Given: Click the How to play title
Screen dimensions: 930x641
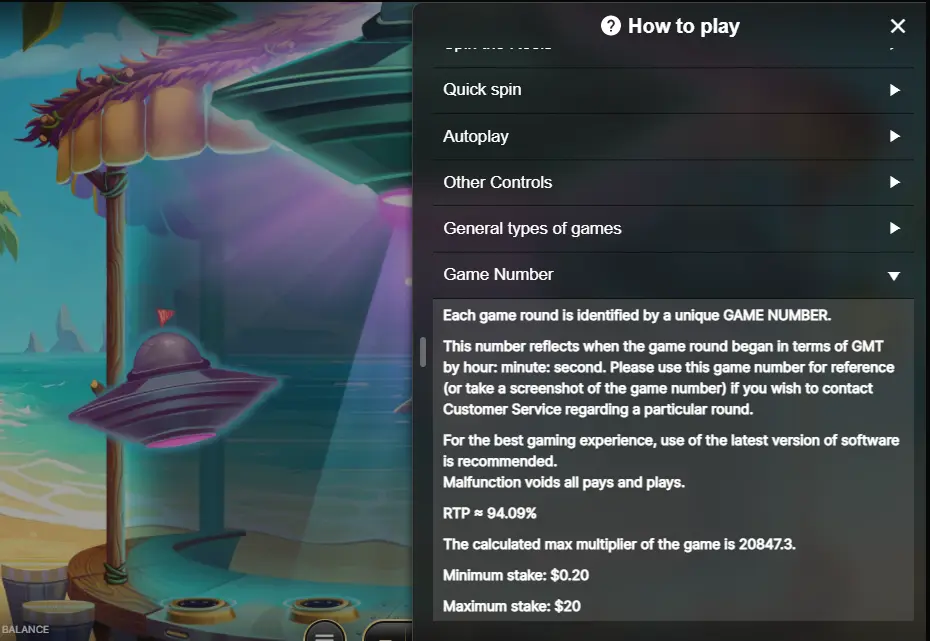Looking at the screenshot, I should pyautogui.click(x=683, y=26).
